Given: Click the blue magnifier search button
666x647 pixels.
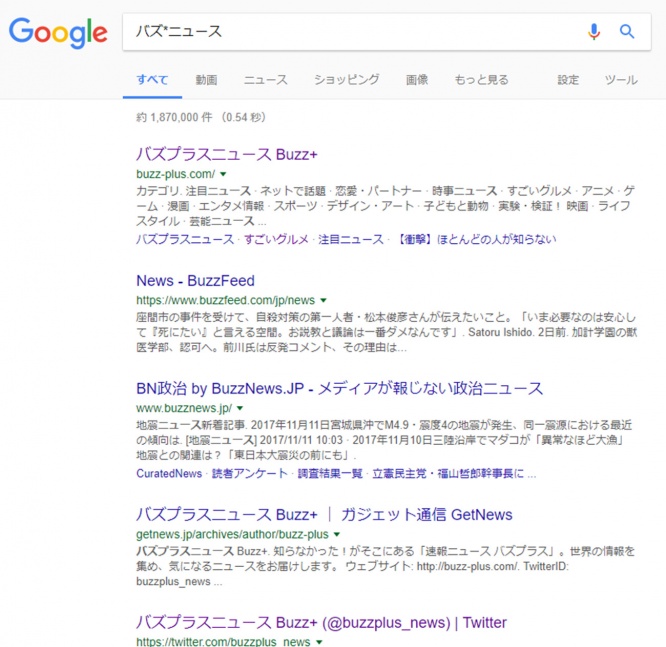Looking at the screenshot, I should (627, 31).
